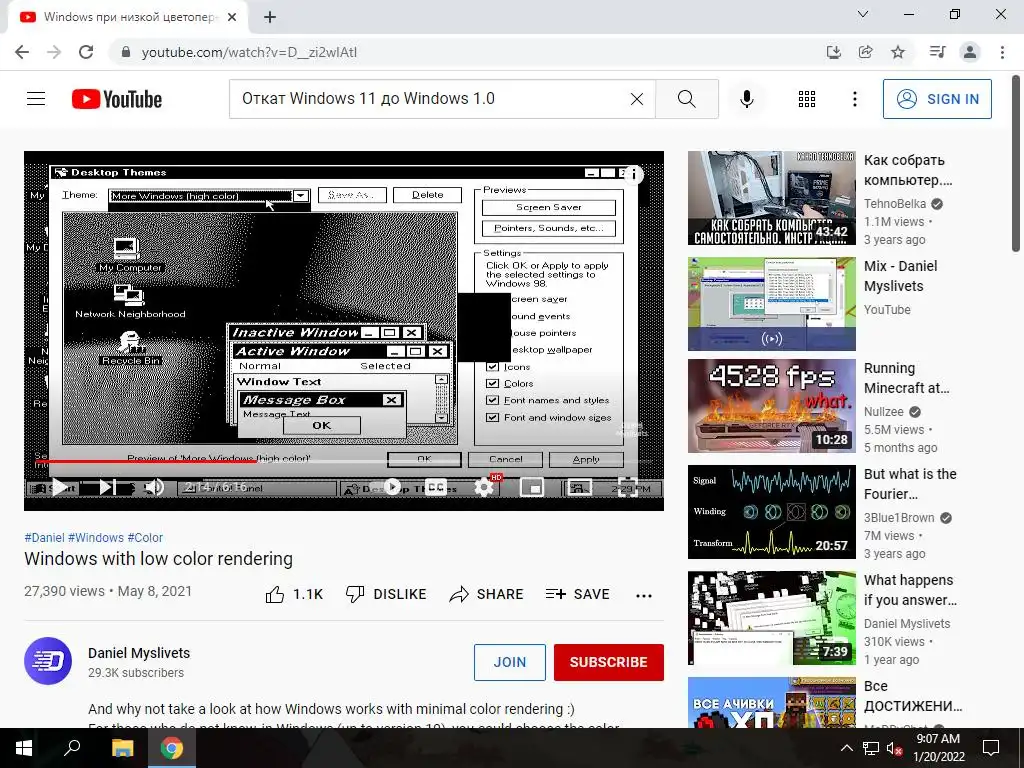Mute the video using the speaker icon
Screen dimensions: 1024x768
click(x=154, y=487)
